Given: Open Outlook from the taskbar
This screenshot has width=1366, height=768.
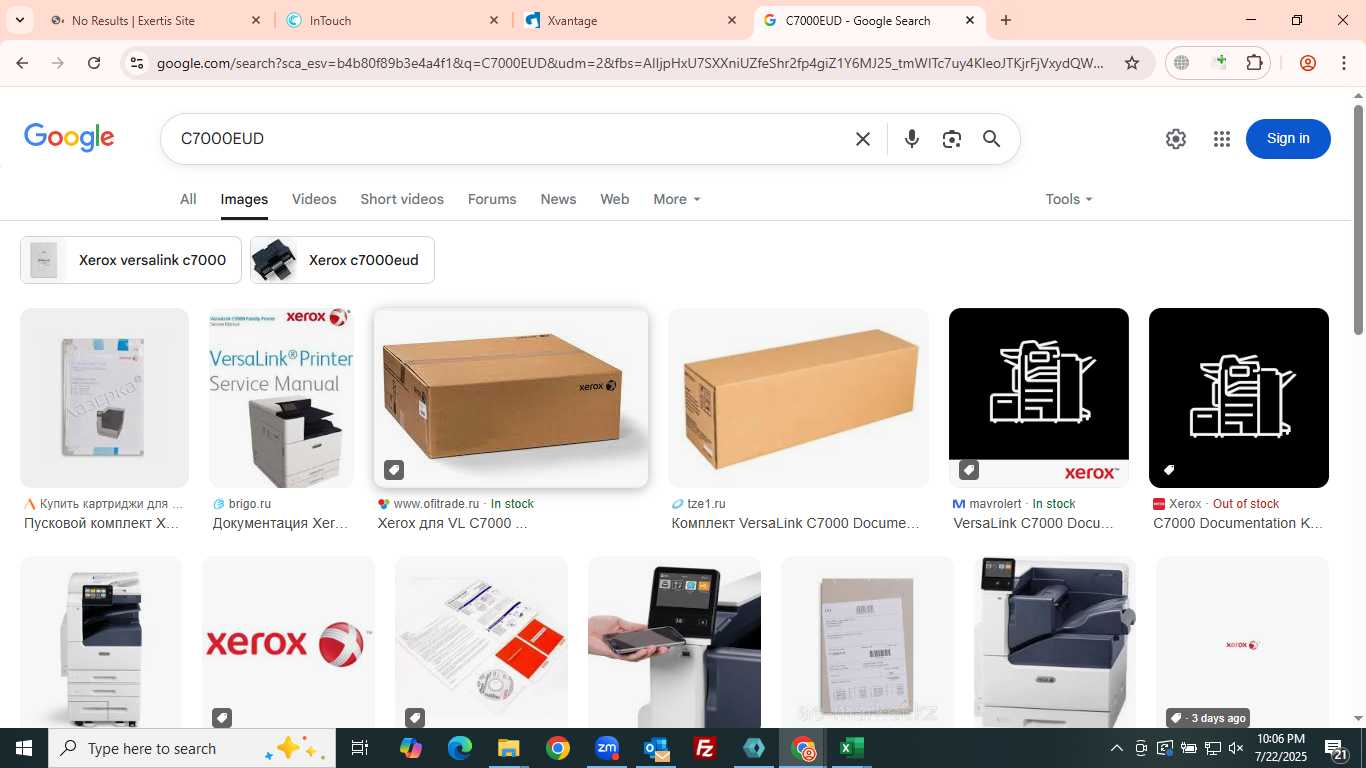Looking at the screenshot, I should 656,748.
